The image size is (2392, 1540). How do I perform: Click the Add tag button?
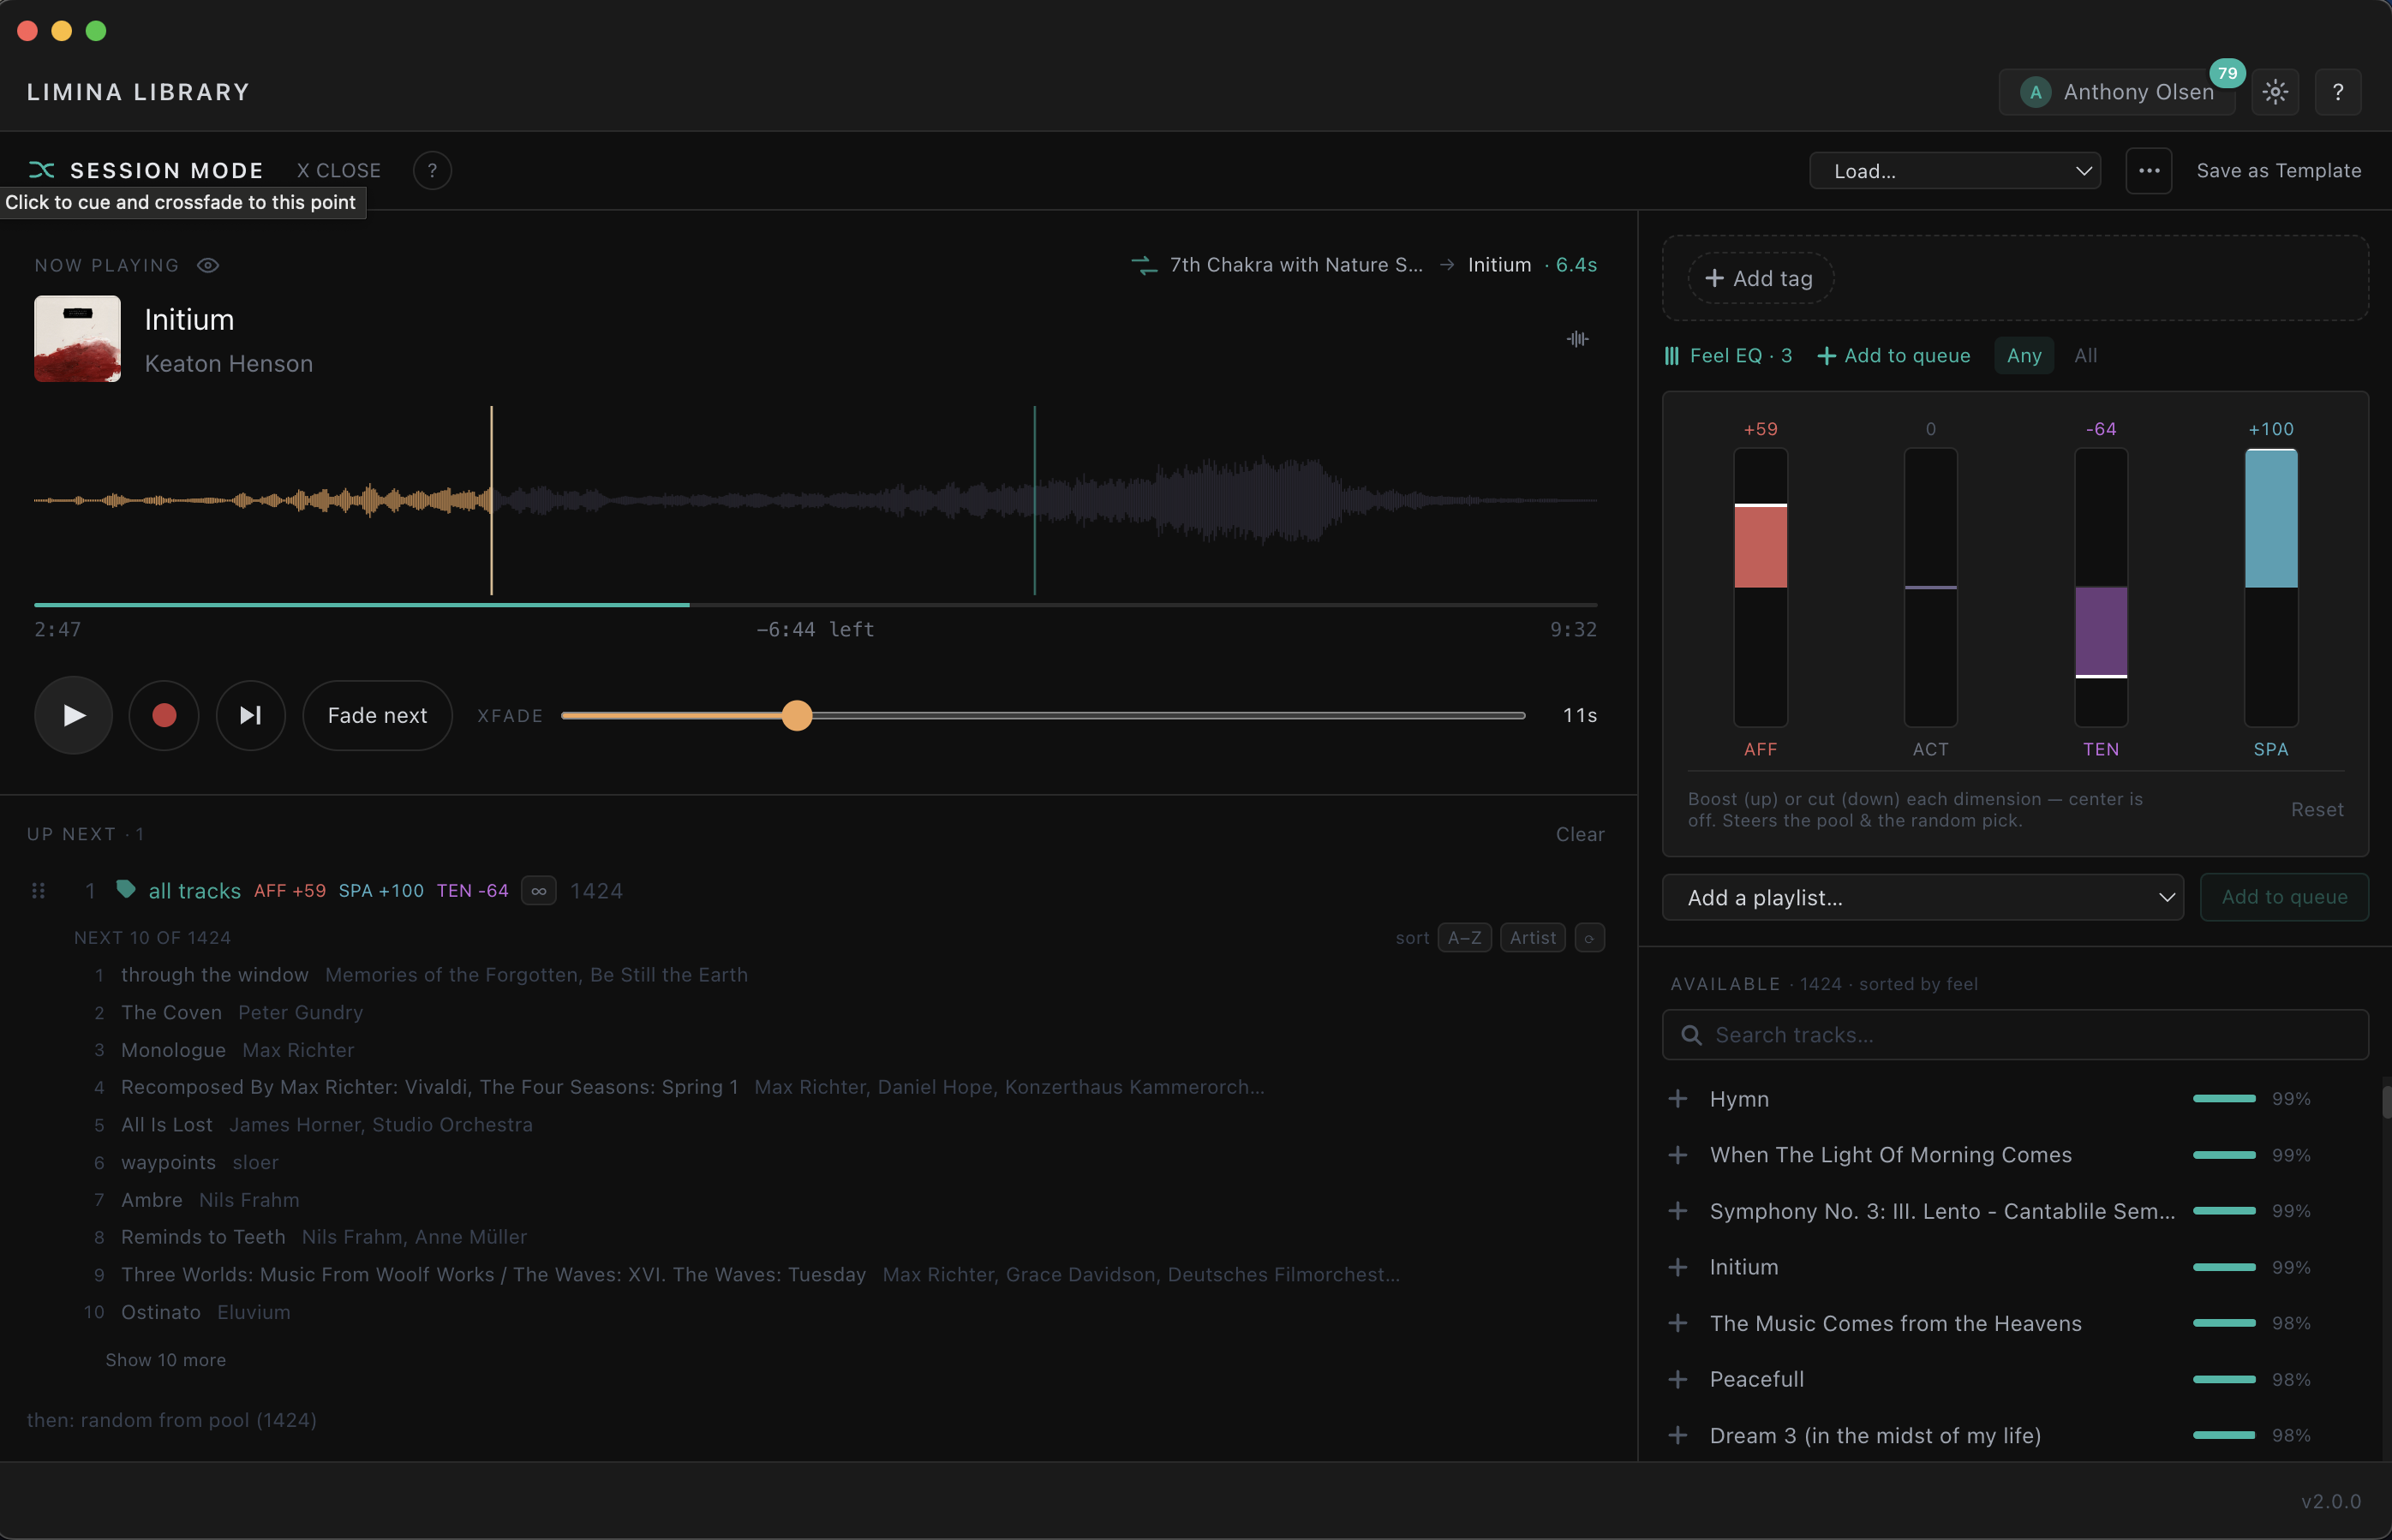click(x=1760, y=279)
